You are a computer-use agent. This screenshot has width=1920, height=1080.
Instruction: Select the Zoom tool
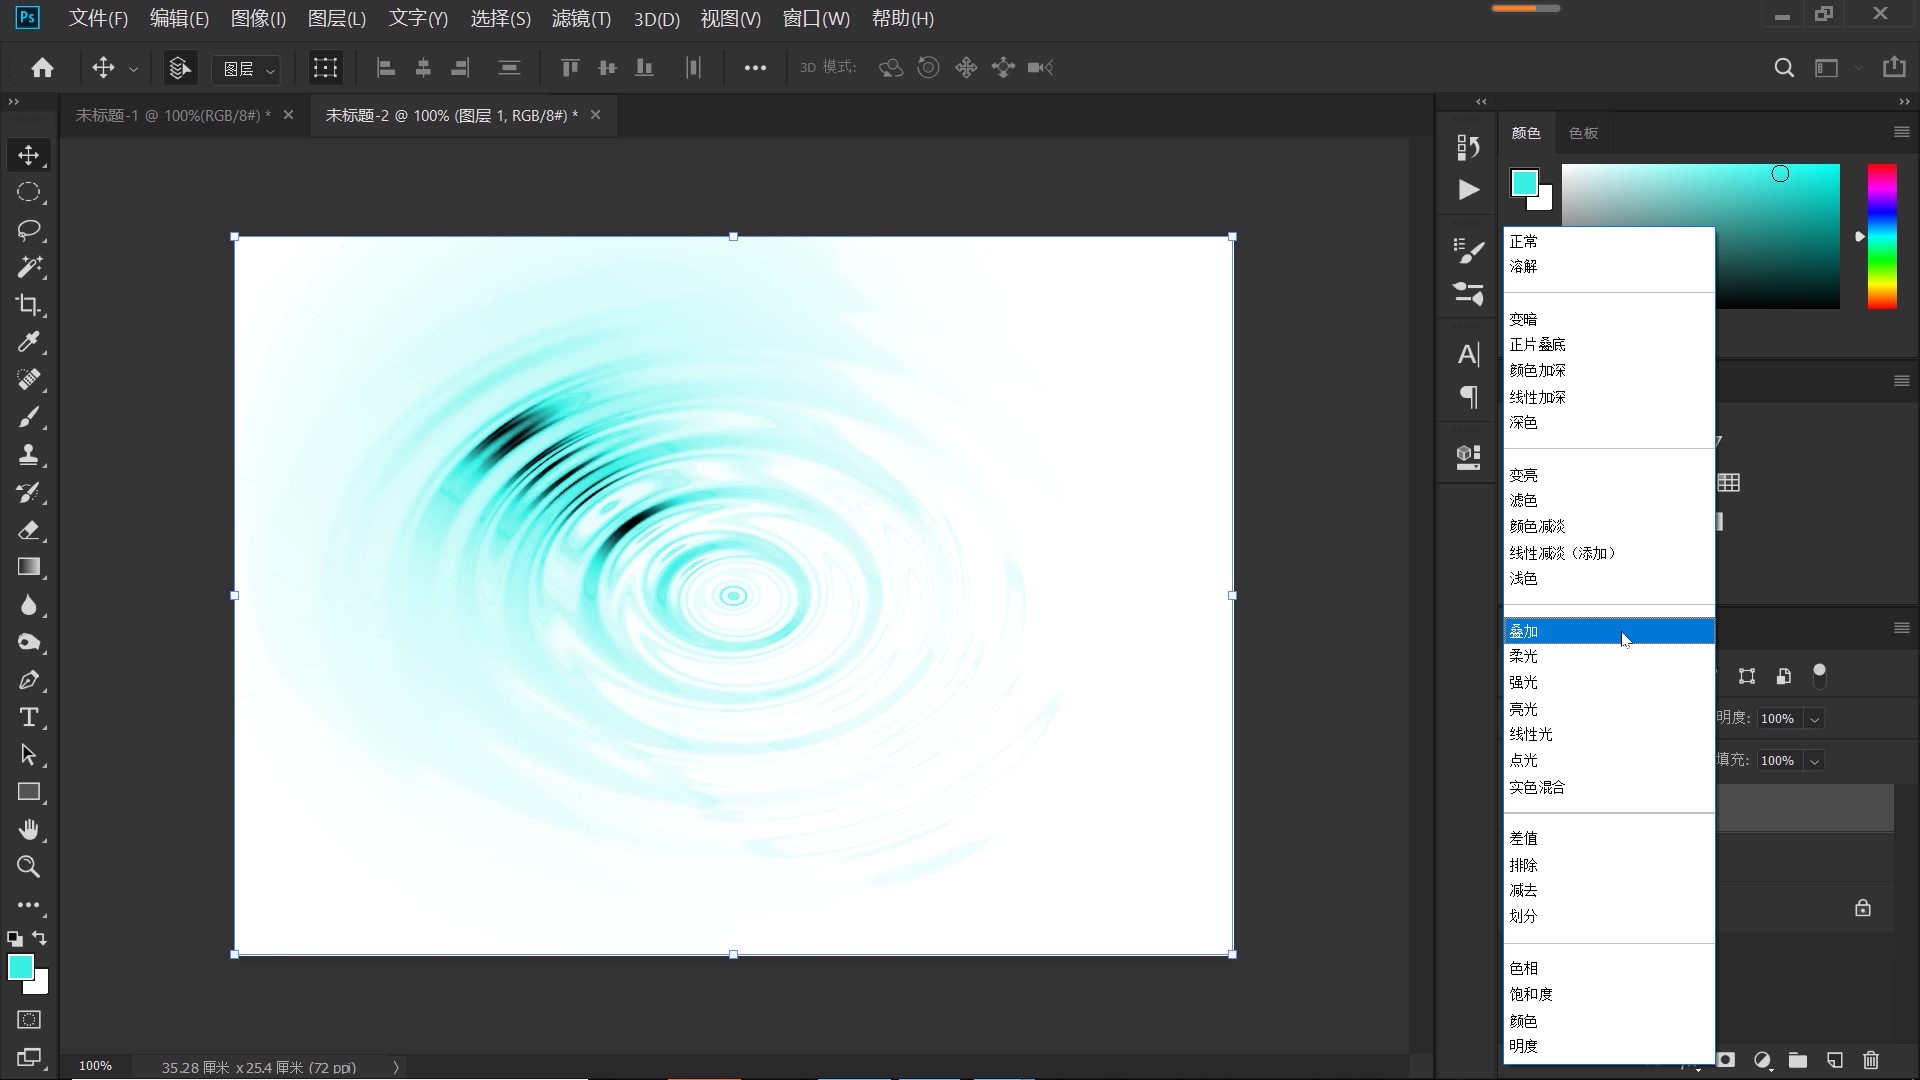(x=28, y=867)
